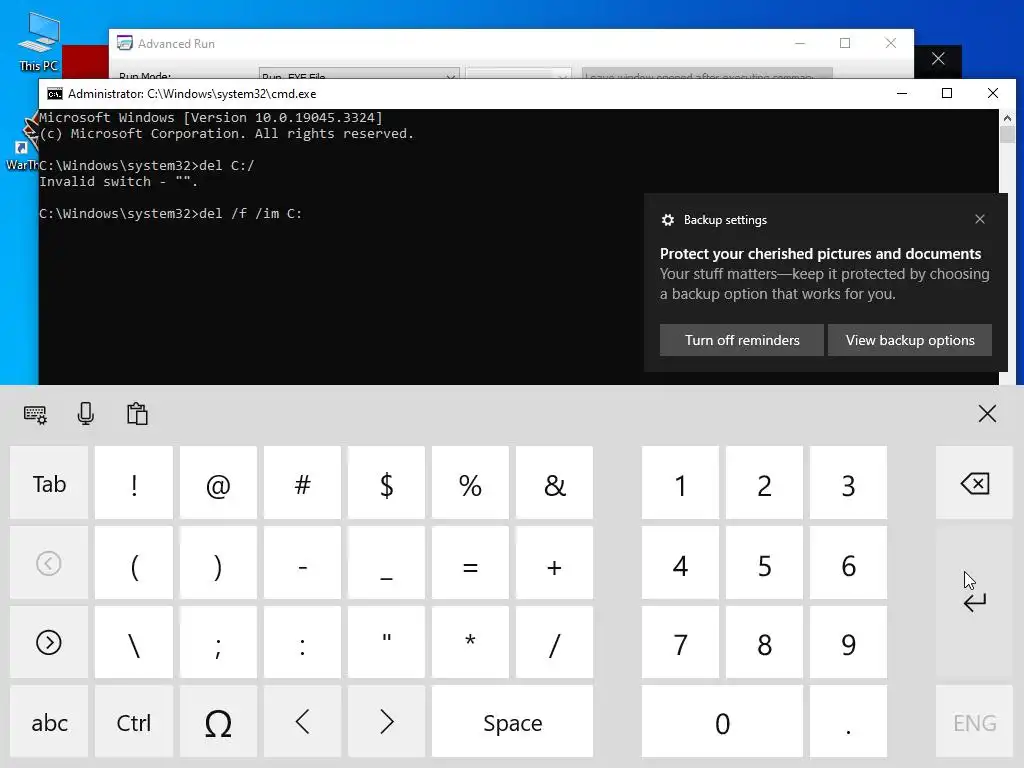
Task: Go to next symbol page
Action: (x=49, y=643)
